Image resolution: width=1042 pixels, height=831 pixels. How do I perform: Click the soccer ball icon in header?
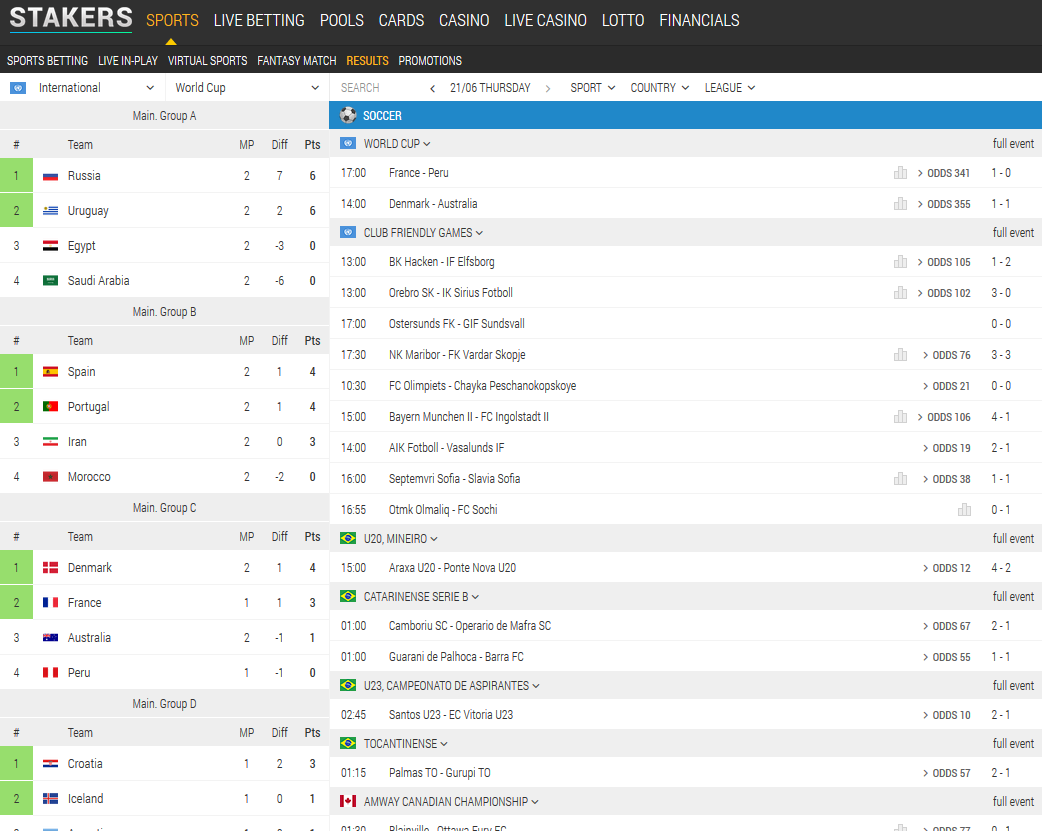[x=348, y=115]
